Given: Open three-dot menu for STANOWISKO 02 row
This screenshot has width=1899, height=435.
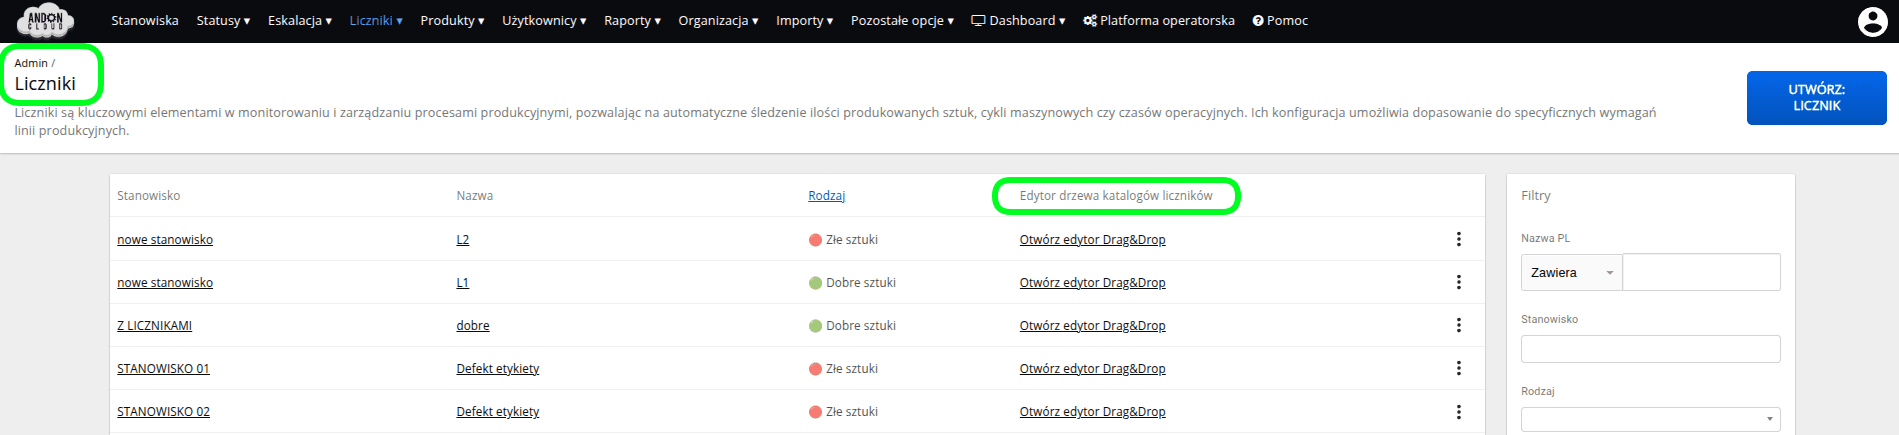Looking at the screenshot, I should [1458, 411].
